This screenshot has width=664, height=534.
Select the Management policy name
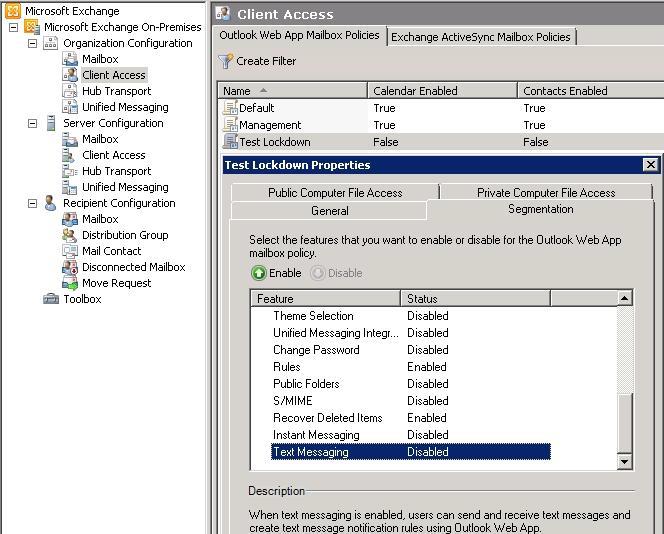tap(270, 125)
